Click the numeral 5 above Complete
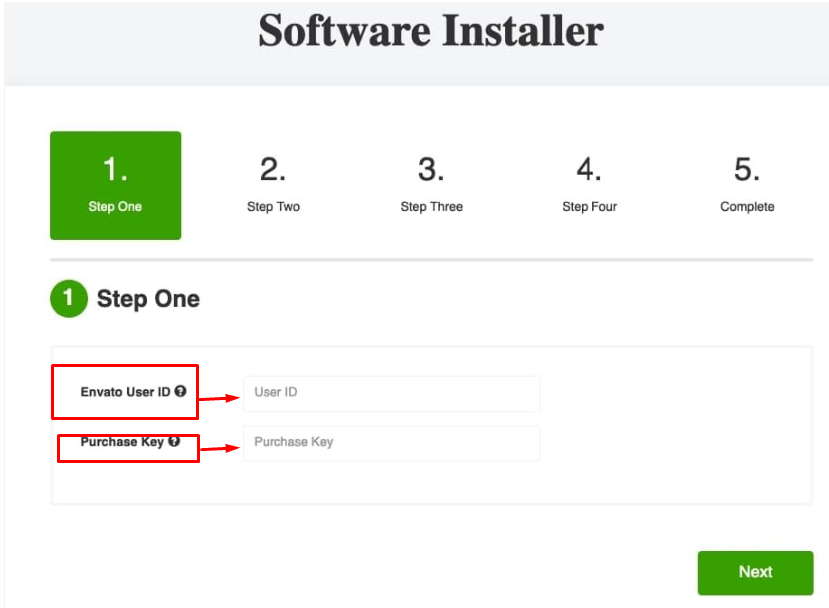Viewport: 829px width, 608px height. point(747,170)
